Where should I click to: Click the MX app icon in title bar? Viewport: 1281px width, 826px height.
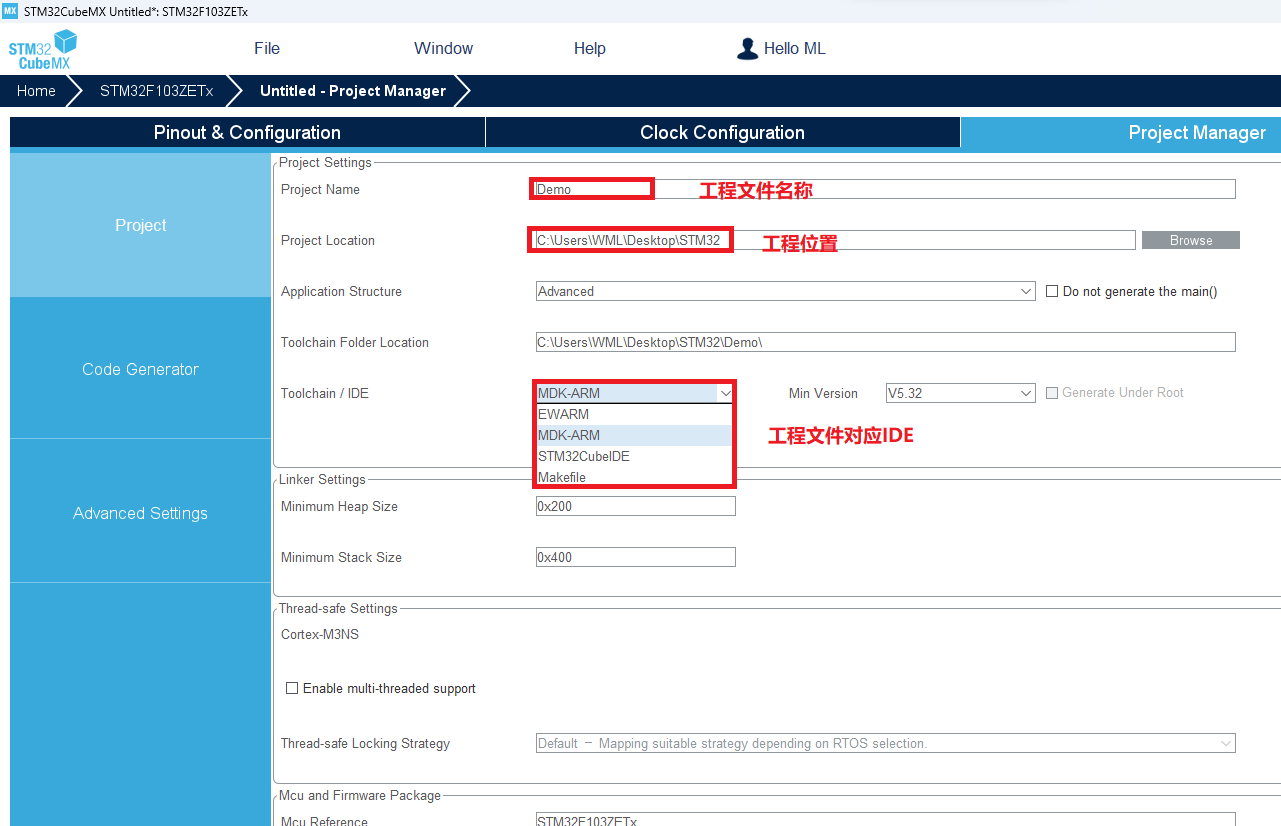pos(10,11)
